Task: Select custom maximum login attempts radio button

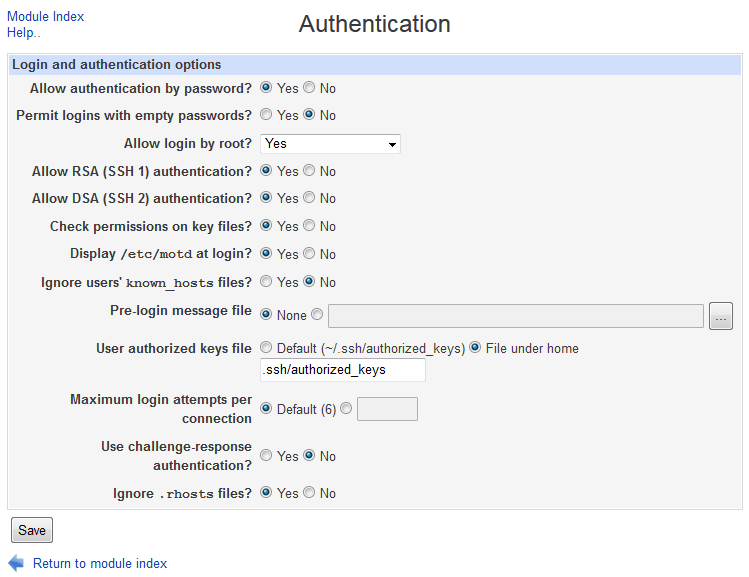Action: tap(346, 408)
